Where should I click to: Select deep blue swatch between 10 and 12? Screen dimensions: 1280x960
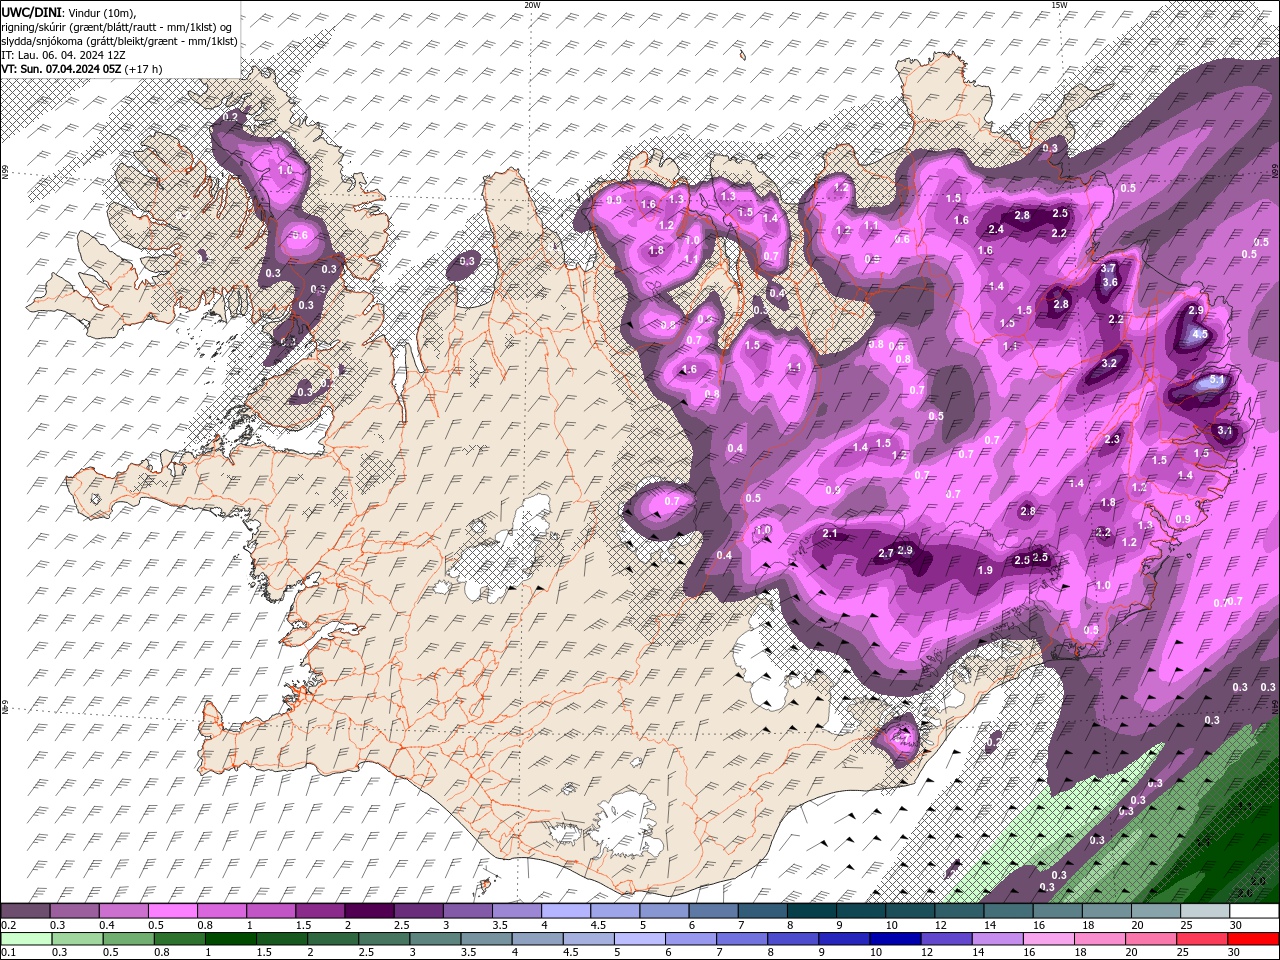(895, 938)
